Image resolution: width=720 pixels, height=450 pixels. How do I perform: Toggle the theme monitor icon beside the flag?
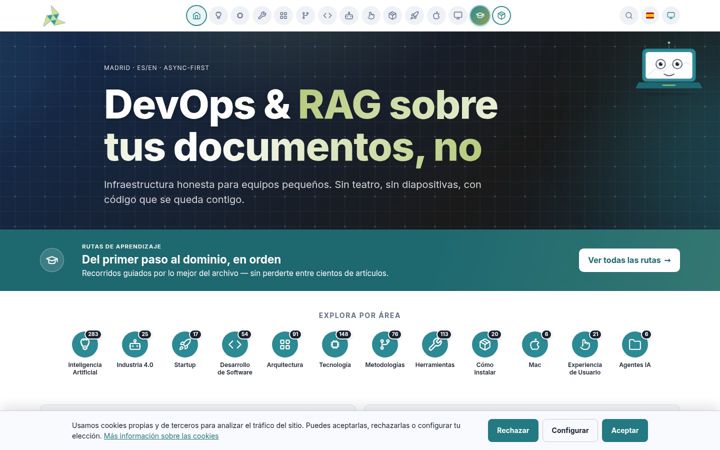click(x=671, y=16)
